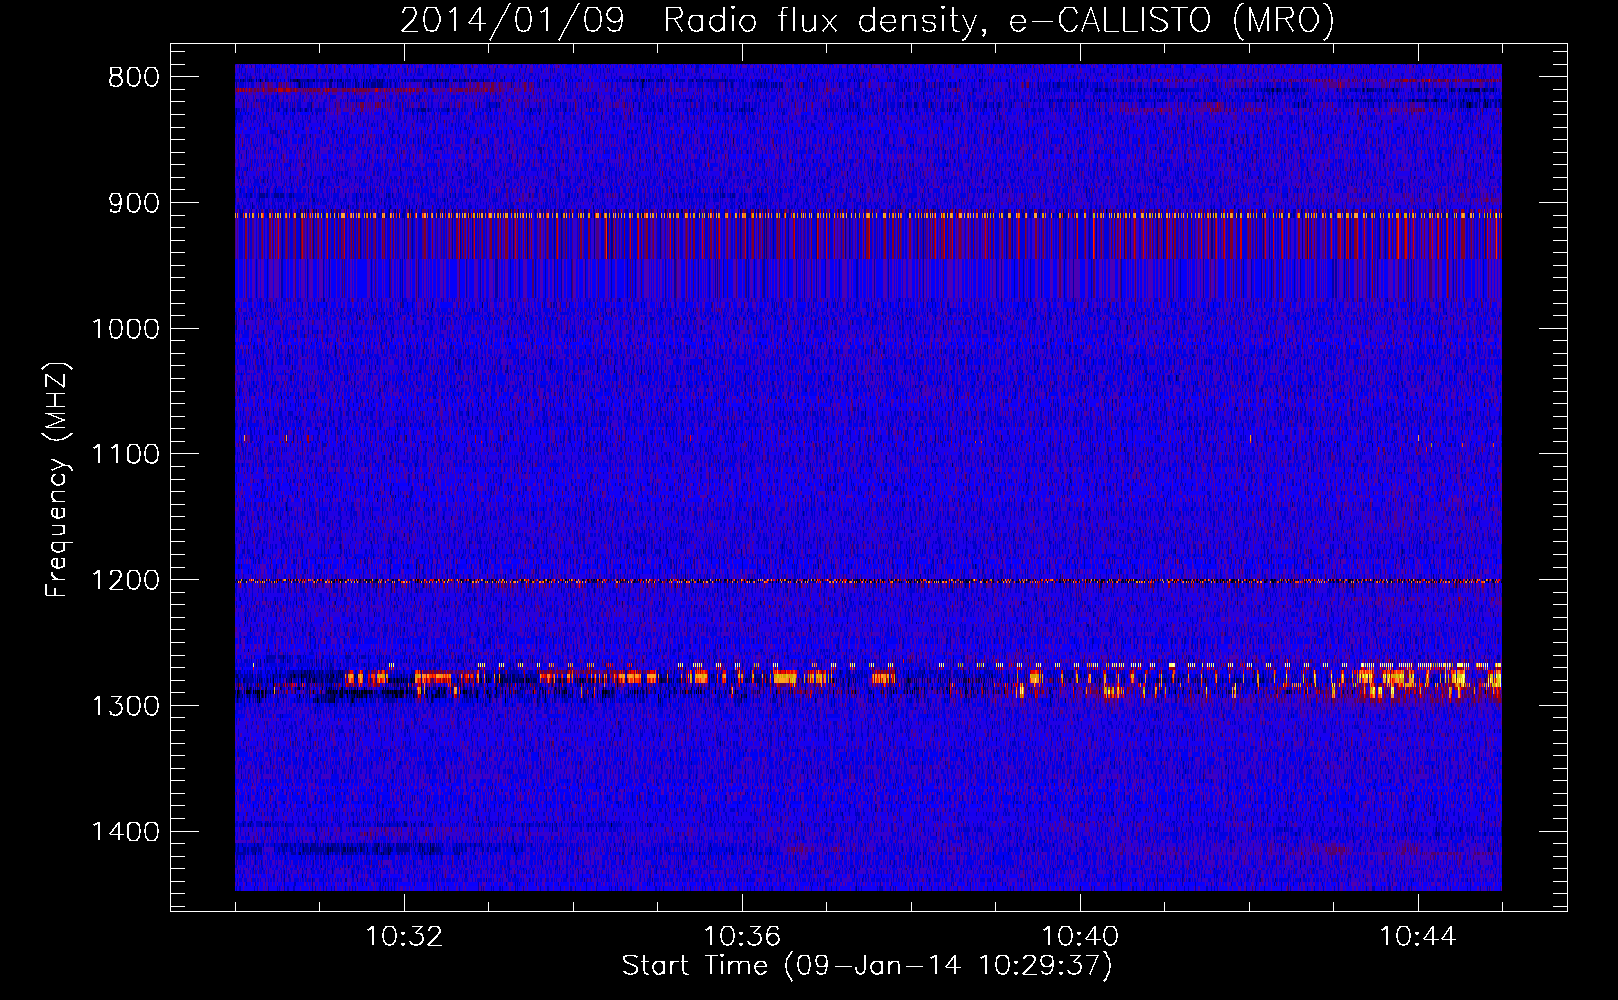
Task: Select the 1200 frequency tick label
Action: 125,580
